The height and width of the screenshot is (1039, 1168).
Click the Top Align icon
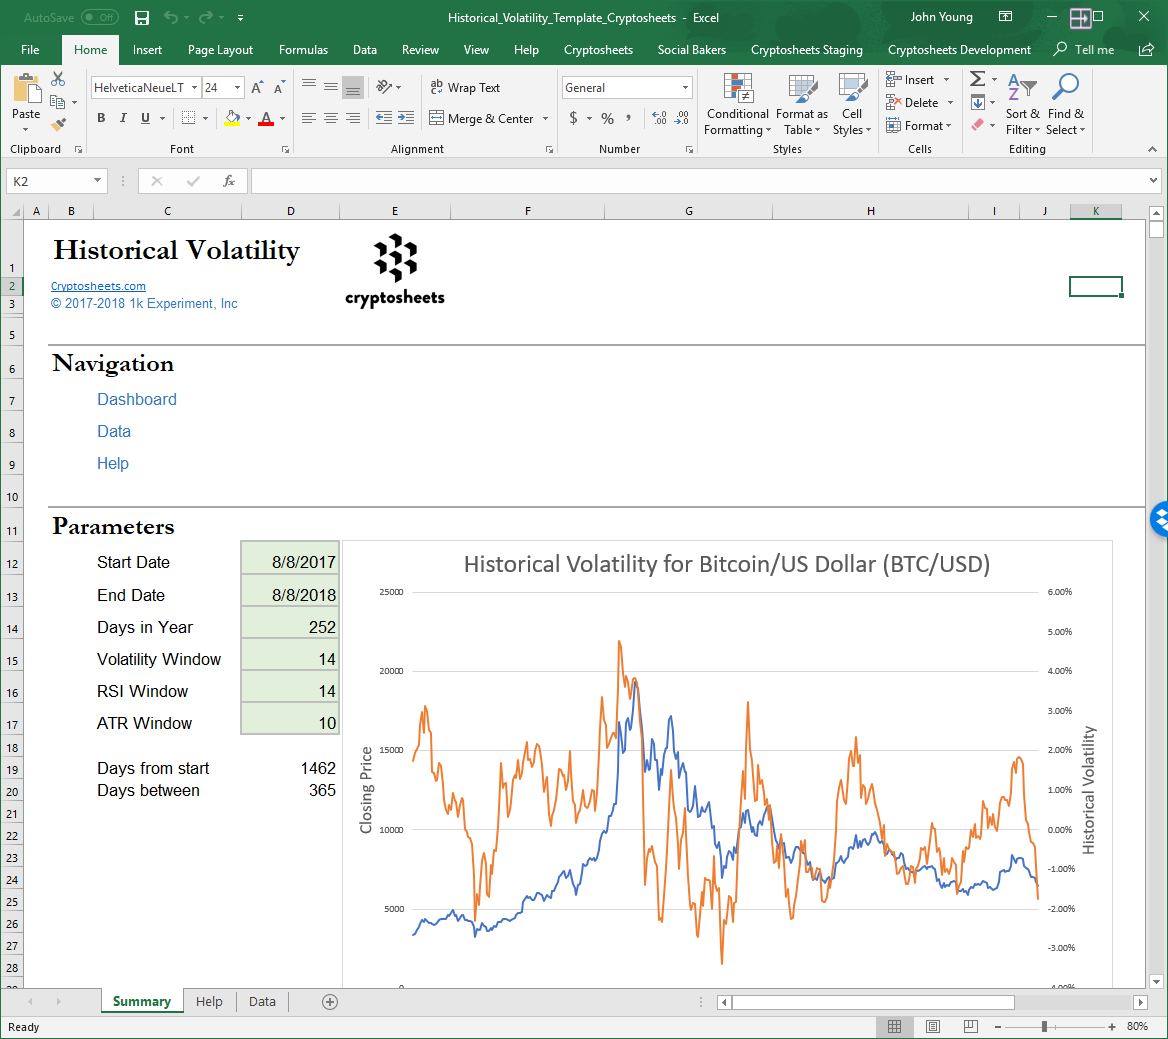point(308,86)
